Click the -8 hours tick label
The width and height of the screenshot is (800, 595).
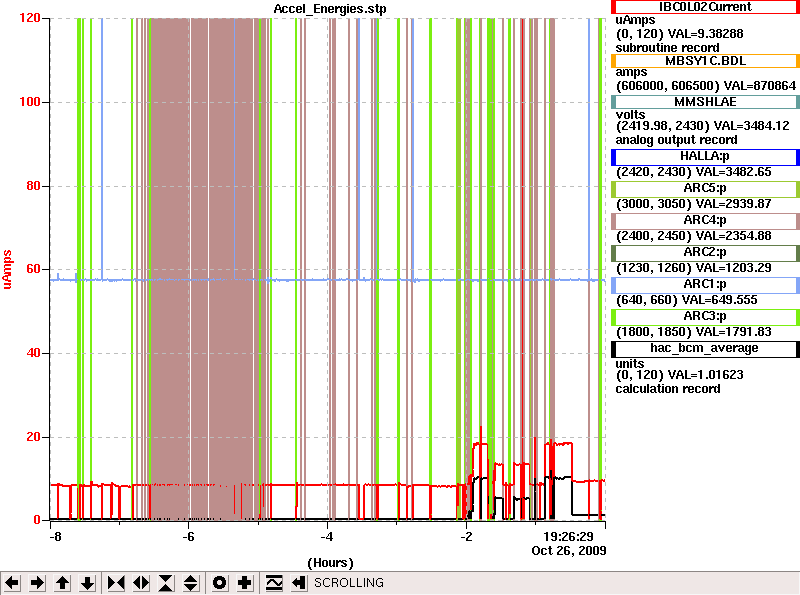(55, 537)
